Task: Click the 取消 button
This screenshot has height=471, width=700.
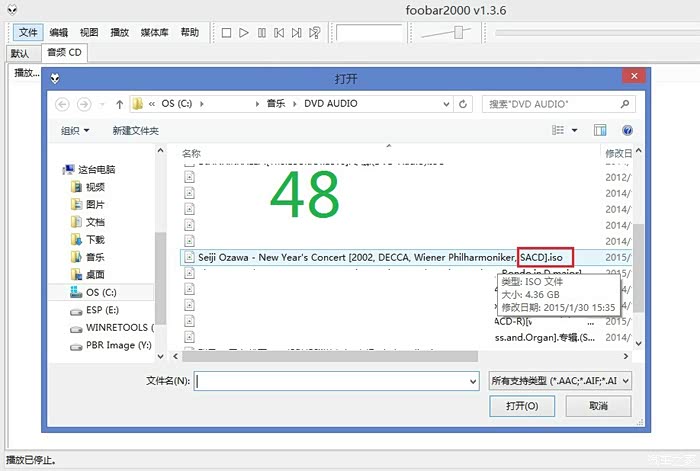Action: point(598,406)
